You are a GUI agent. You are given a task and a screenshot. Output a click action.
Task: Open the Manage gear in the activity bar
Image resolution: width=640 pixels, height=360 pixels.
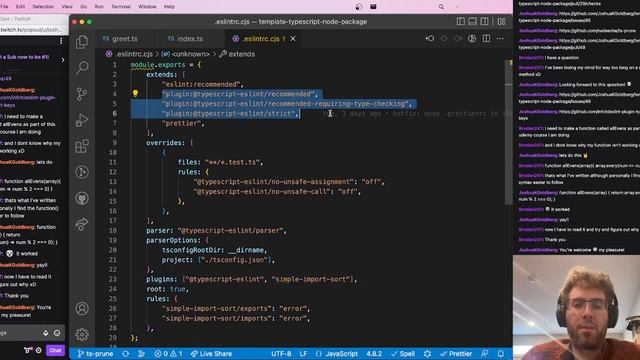tap(82, 335)
